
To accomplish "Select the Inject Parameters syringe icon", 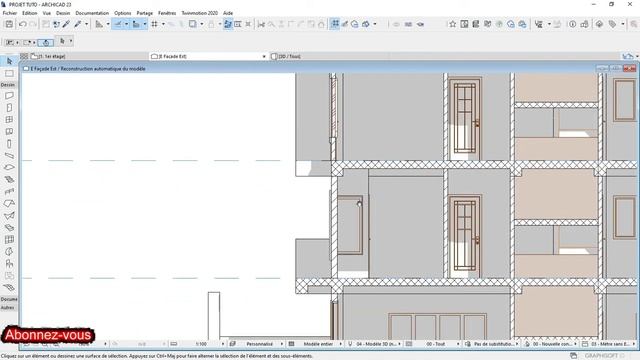I will [x=78, y=24].
